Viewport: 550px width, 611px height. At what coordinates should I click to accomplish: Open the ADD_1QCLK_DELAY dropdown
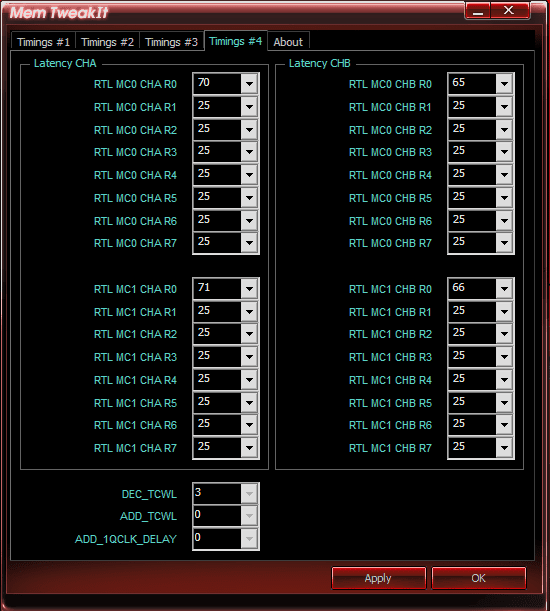coord(249,539)
